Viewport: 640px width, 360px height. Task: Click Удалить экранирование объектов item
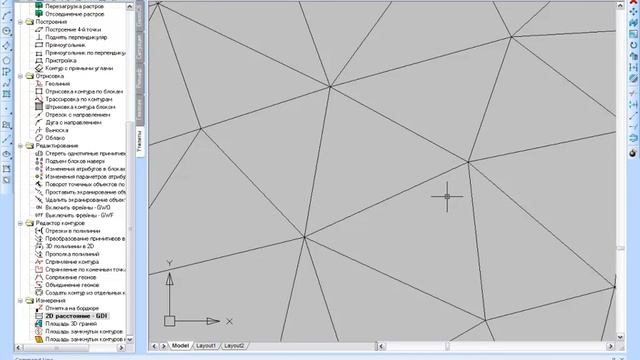coord(85,200)
